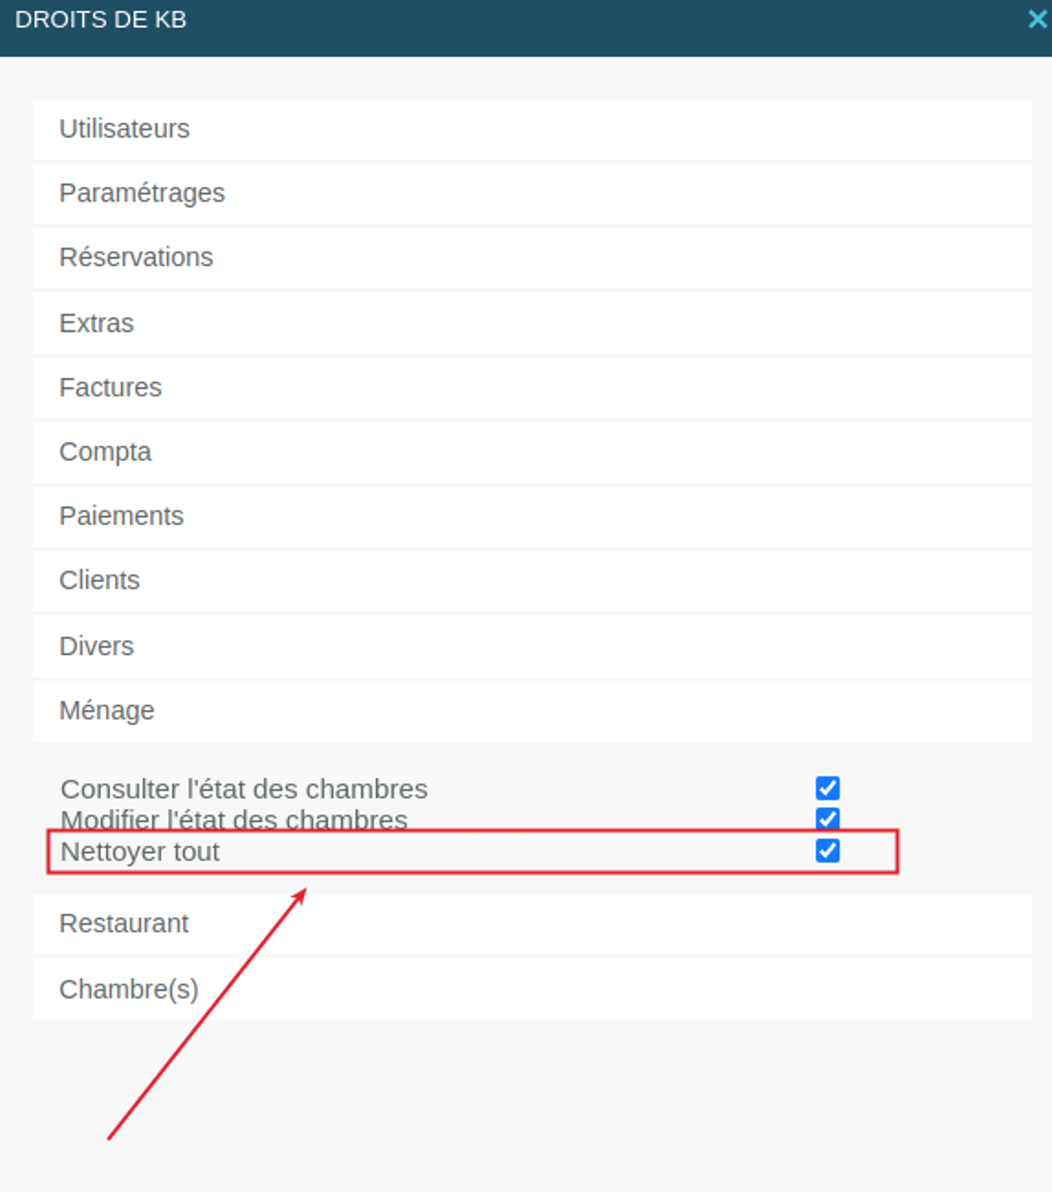The width and height of the screenshot is (1052, 1192).
Task: Expand the Paramétrages section
Action: click(x=532, y=193)
